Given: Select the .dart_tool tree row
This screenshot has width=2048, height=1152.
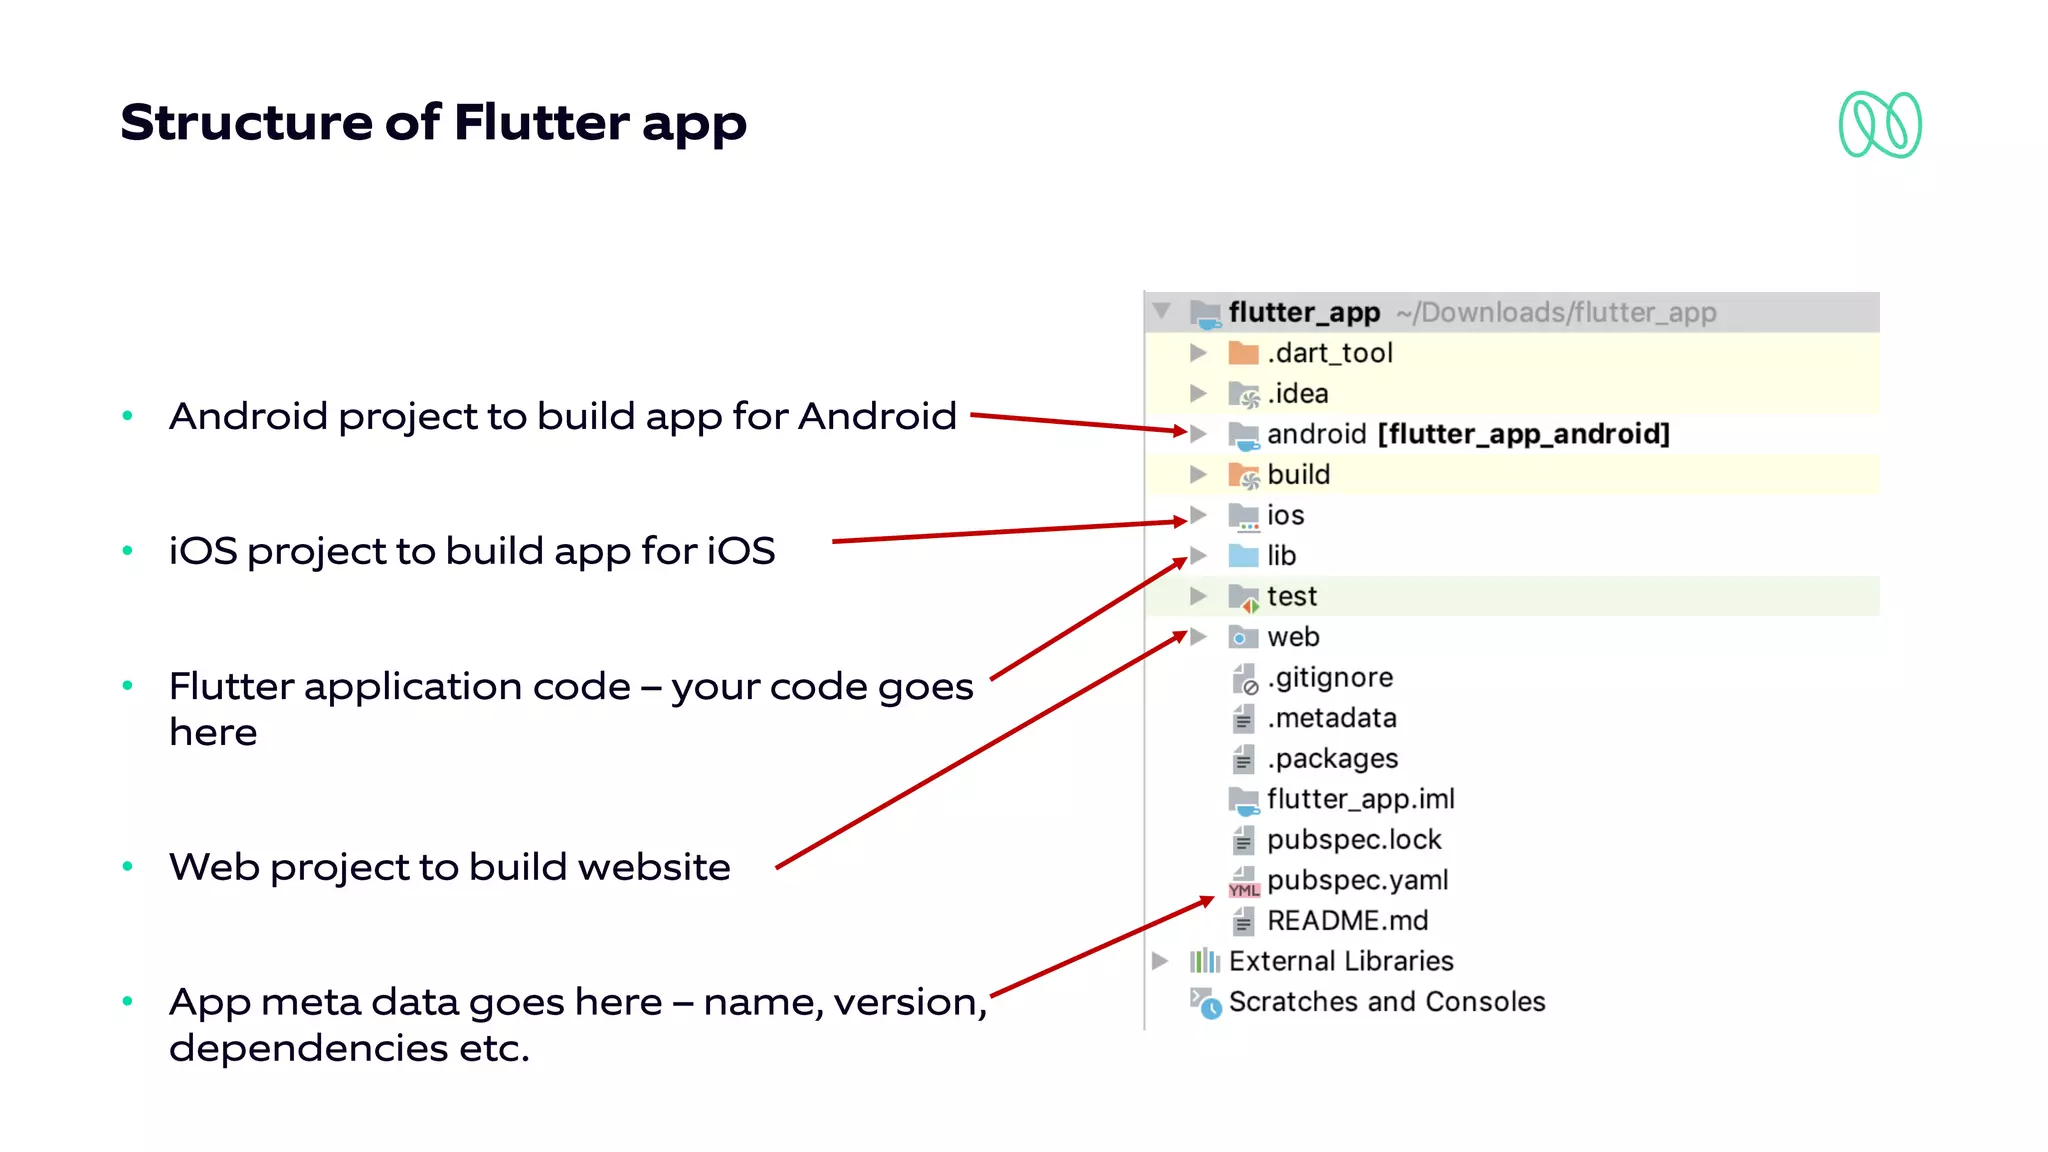Looking at the screenshot, I should [1512, 353].
